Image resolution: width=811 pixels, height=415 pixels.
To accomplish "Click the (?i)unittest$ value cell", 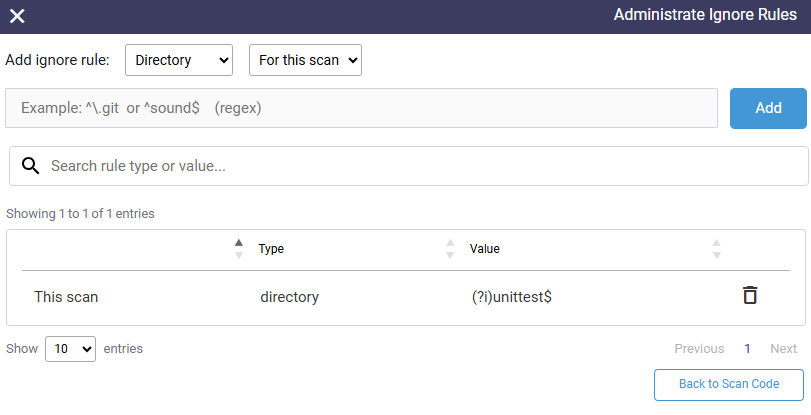I will (511, 297).
